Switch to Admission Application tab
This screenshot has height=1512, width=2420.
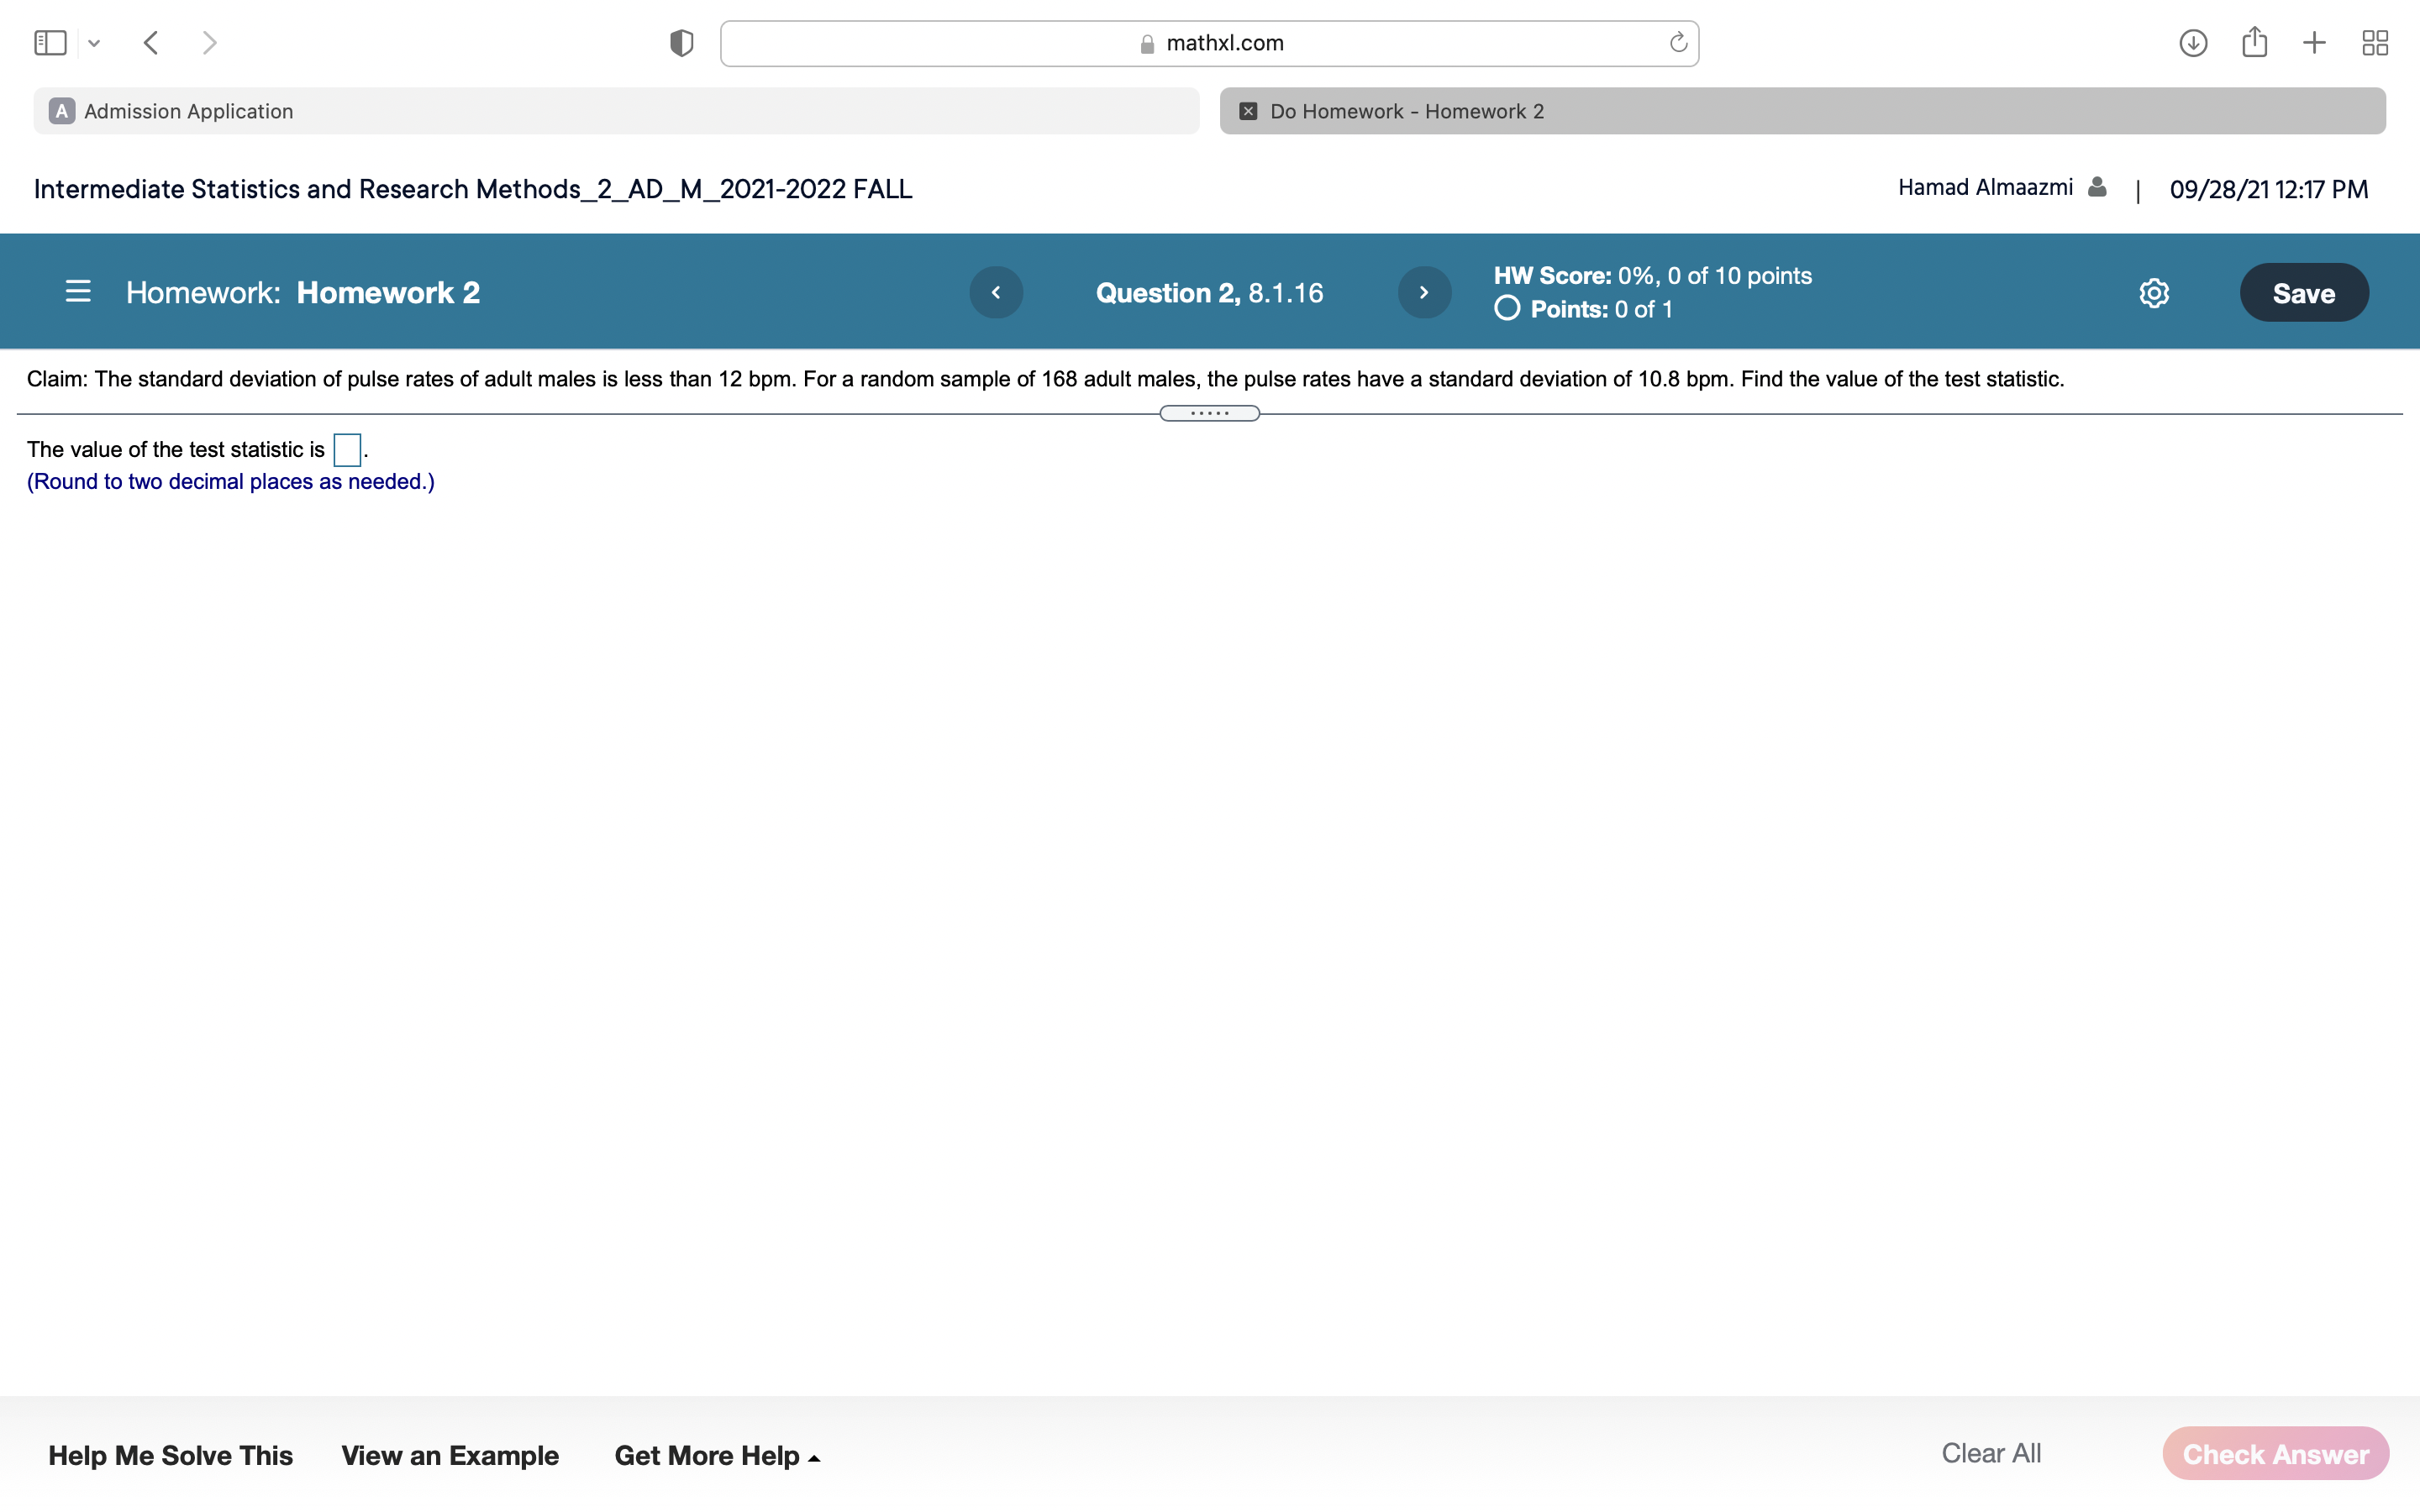tap(616, 111)
